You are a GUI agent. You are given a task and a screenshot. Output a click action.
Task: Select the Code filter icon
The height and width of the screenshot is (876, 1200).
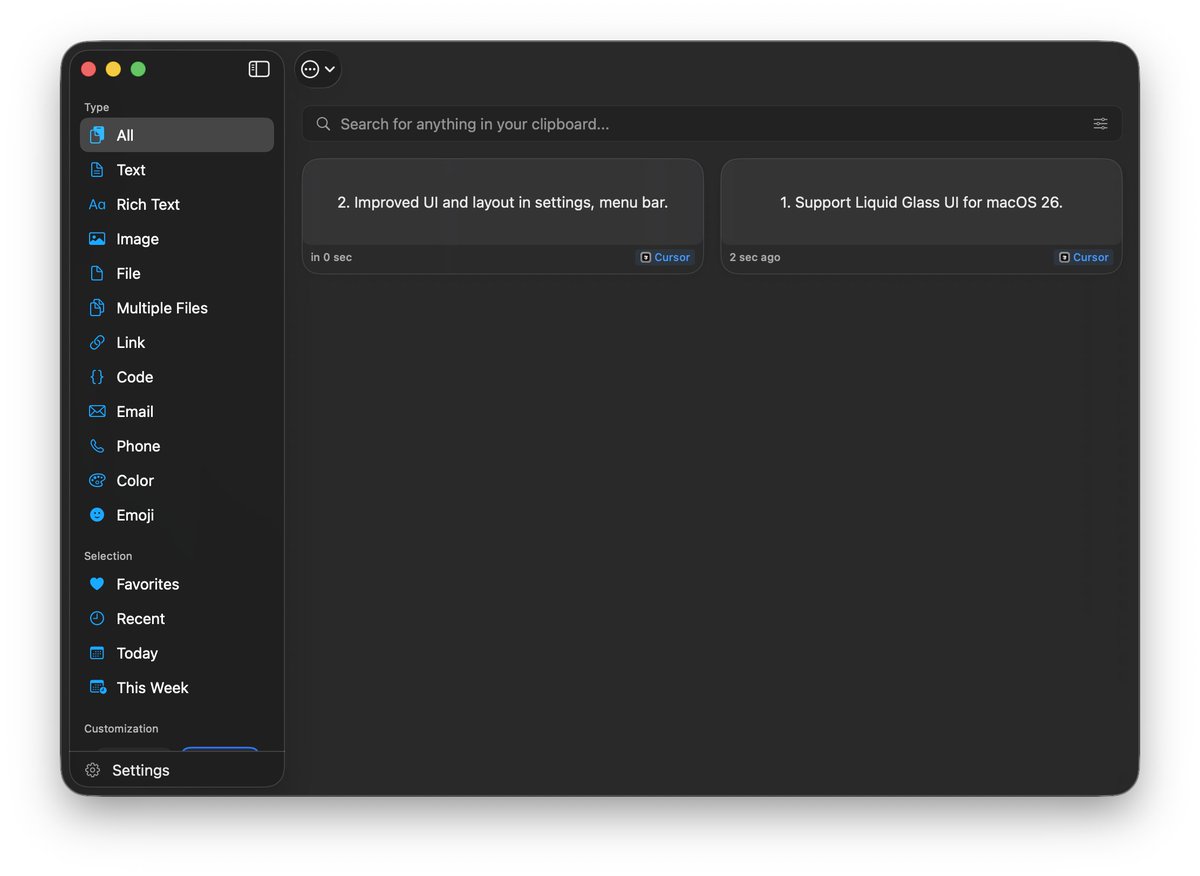[x=97, y=377]
